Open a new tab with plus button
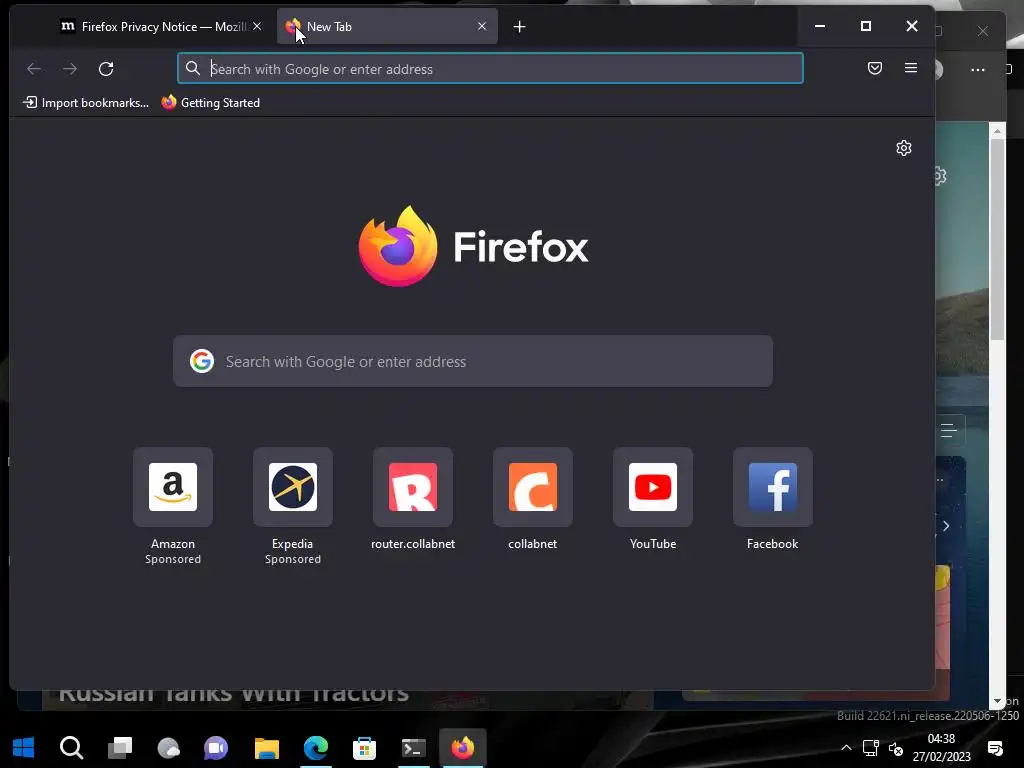Image resolution: width=1024 pixels, height=768 pixels. tap(519, 27)
